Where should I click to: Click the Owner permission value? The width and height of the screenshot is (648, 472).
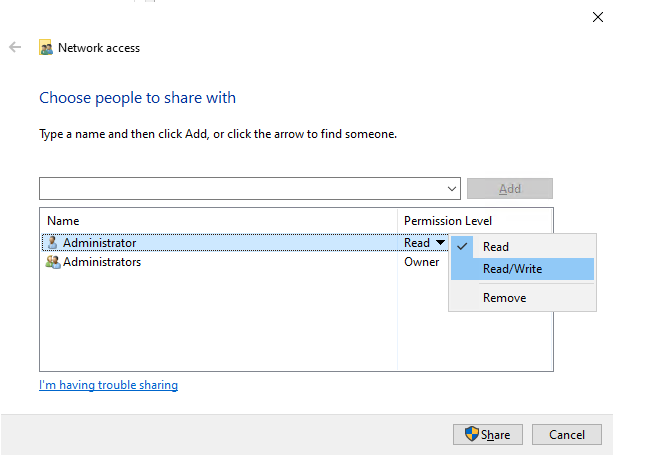(422, 262)
